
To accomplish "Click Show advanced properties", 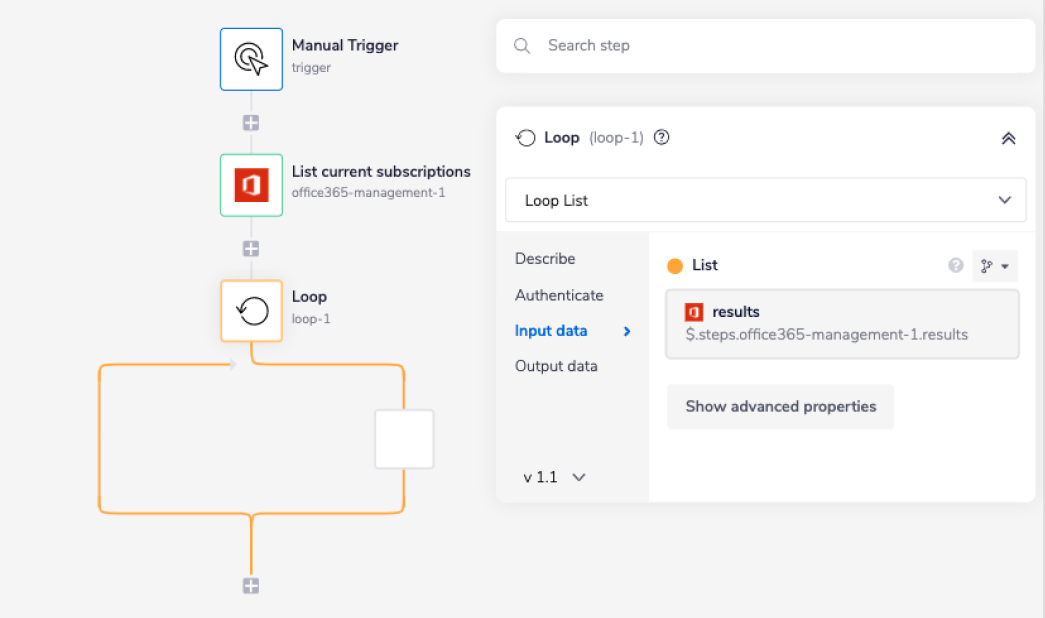I will click(x=780, y=407).
